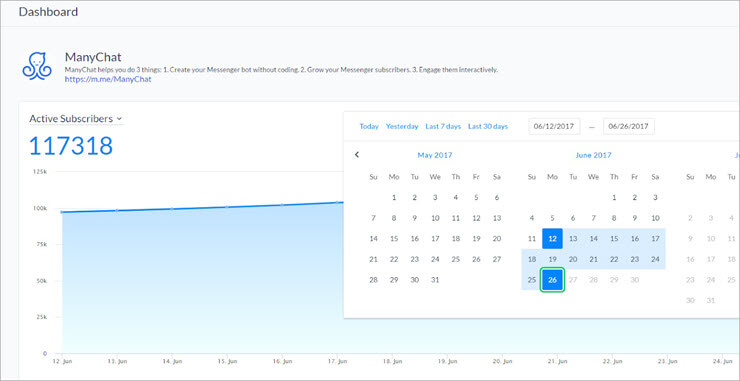The image size is (740, 381).
Task: Pick May 14 in the calendar
Action: pyautogui.click(x=373, y=239)
